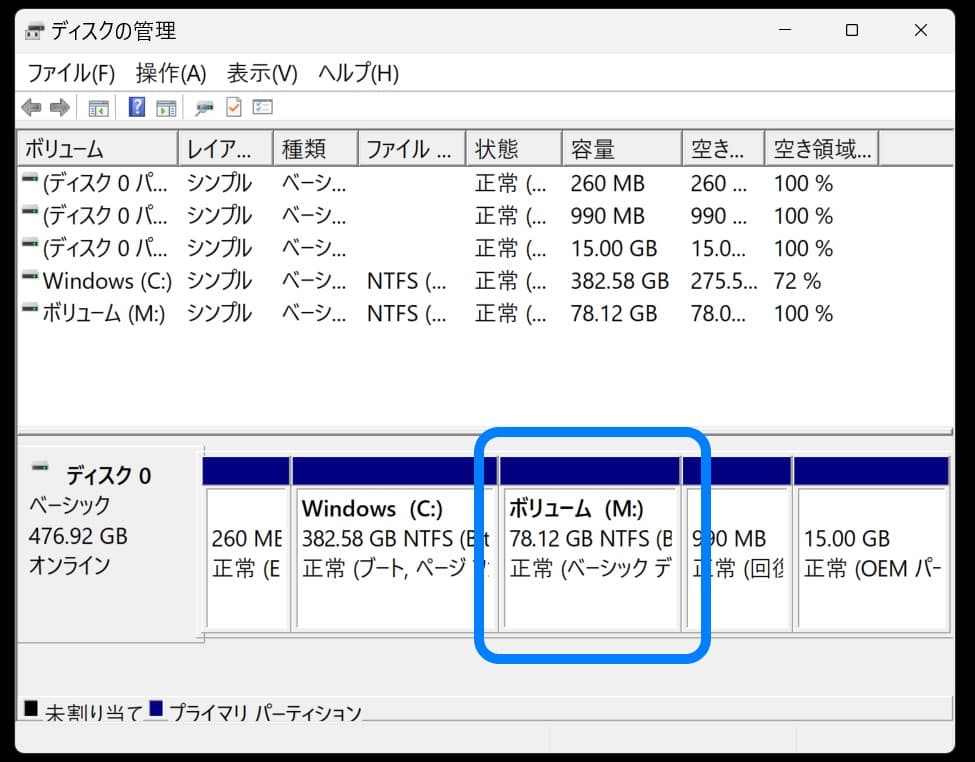Click the プライマリ パーティション legend entry
The height and width of the screenshot is (762, 975).
(x=256, y=712)
